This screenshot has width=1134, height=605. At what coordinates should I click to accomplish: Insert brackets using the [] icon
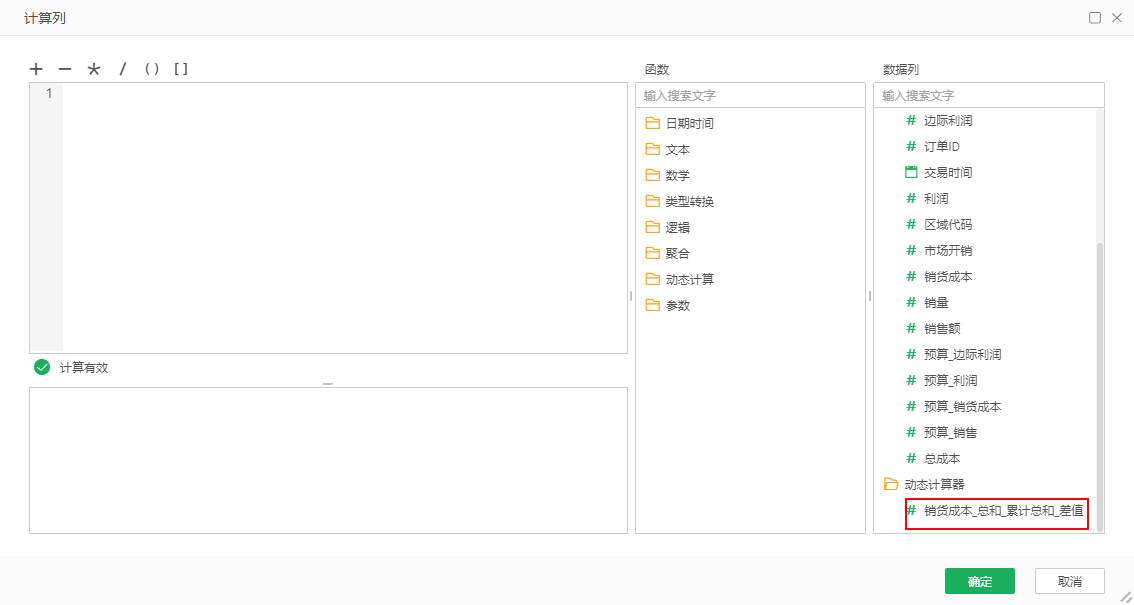pyautogui.click(x=183, y=69)
